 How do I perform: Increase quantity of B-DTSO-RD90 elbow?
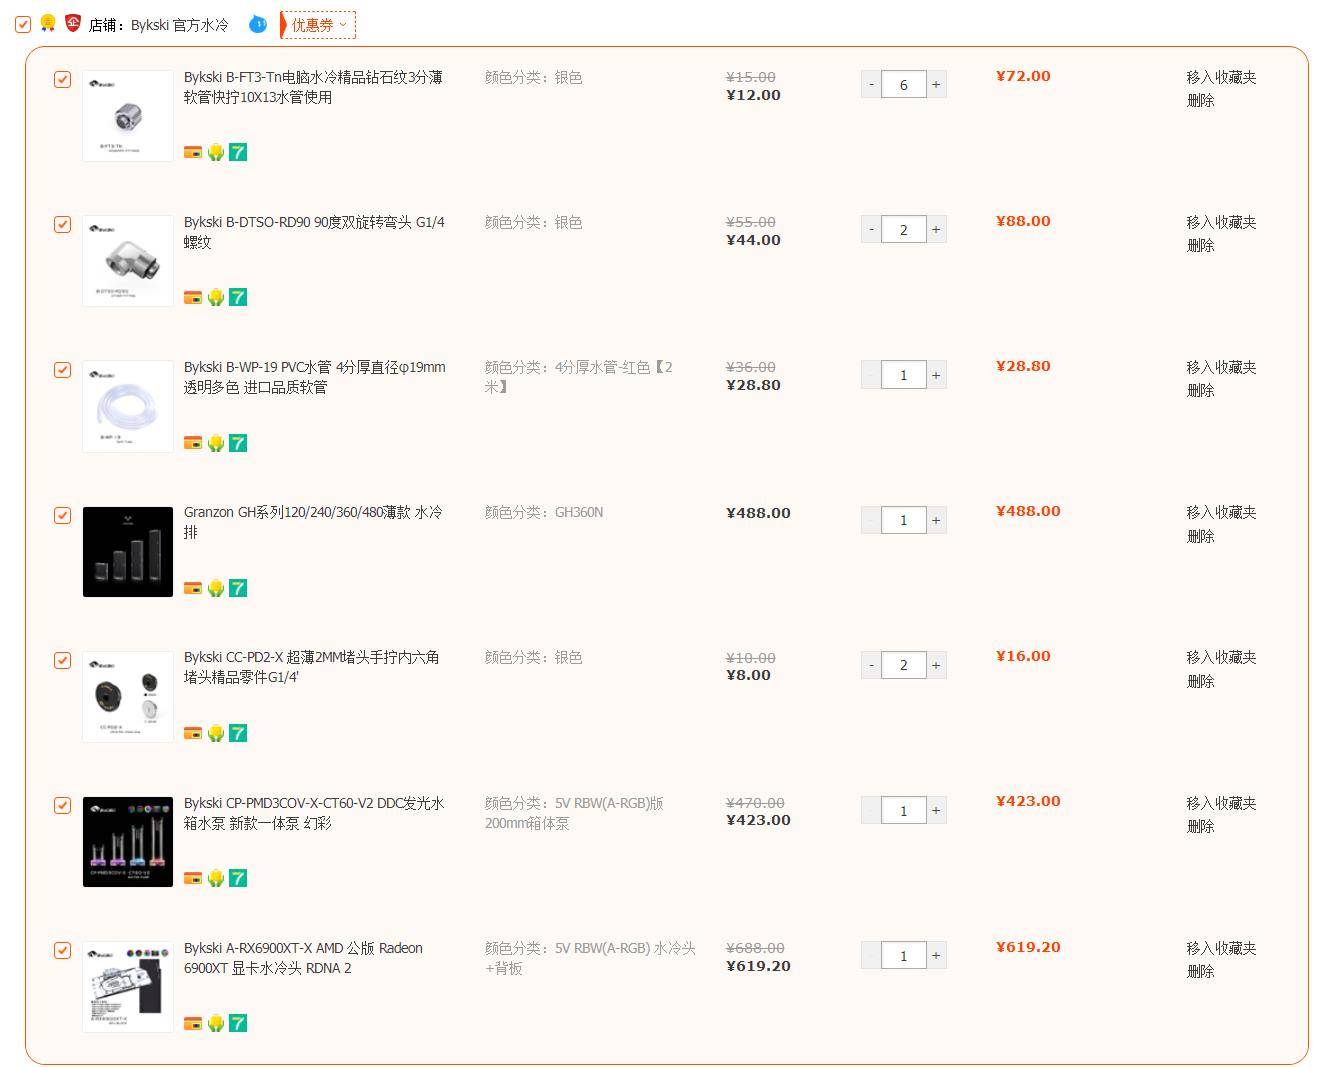click(x=936, y=229)
